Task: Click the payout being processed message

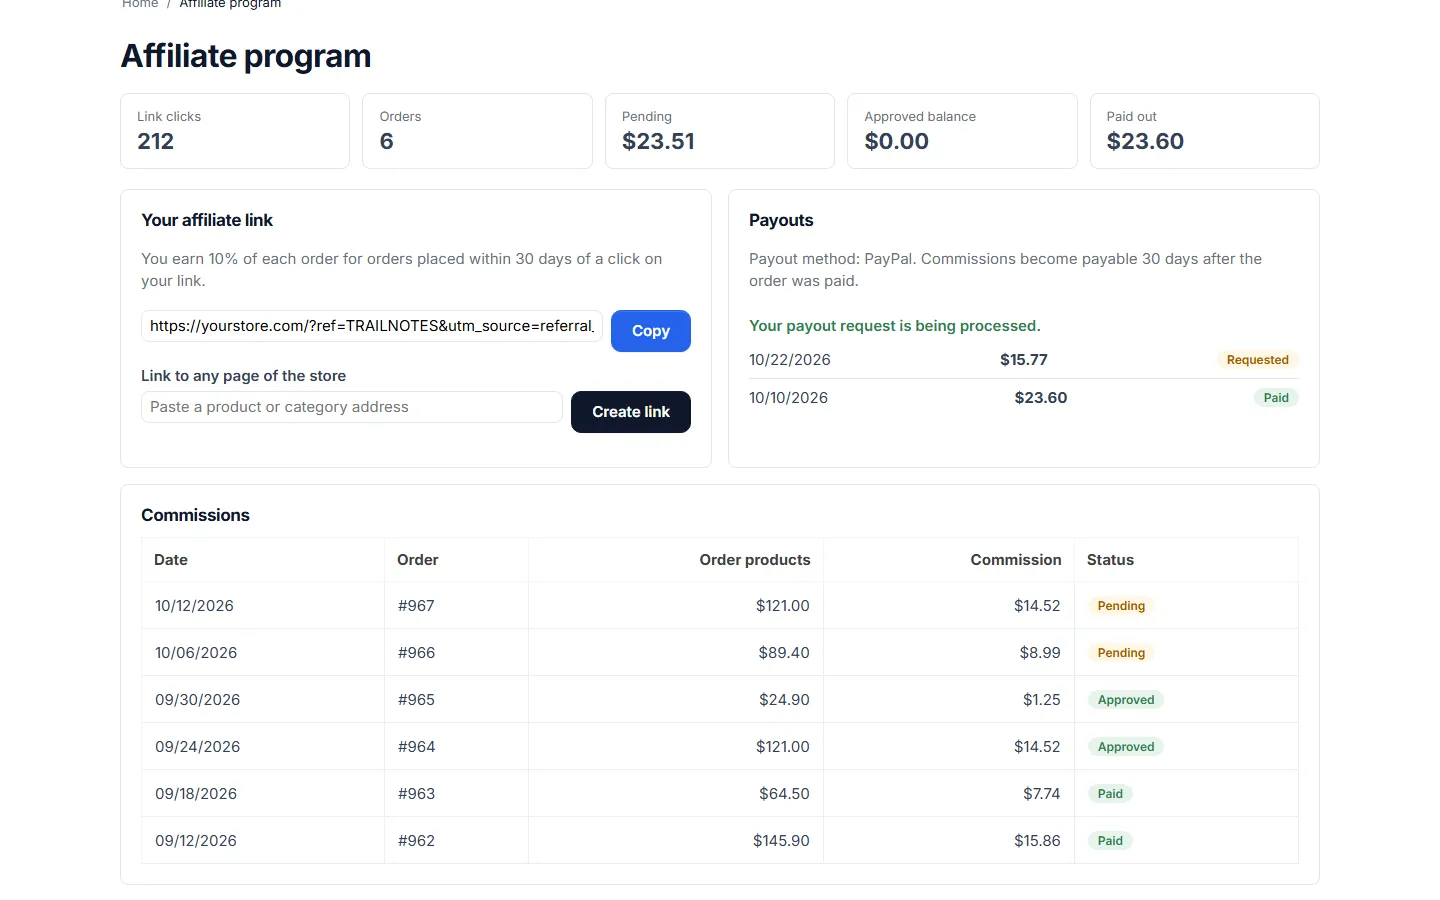Action: 895,326
